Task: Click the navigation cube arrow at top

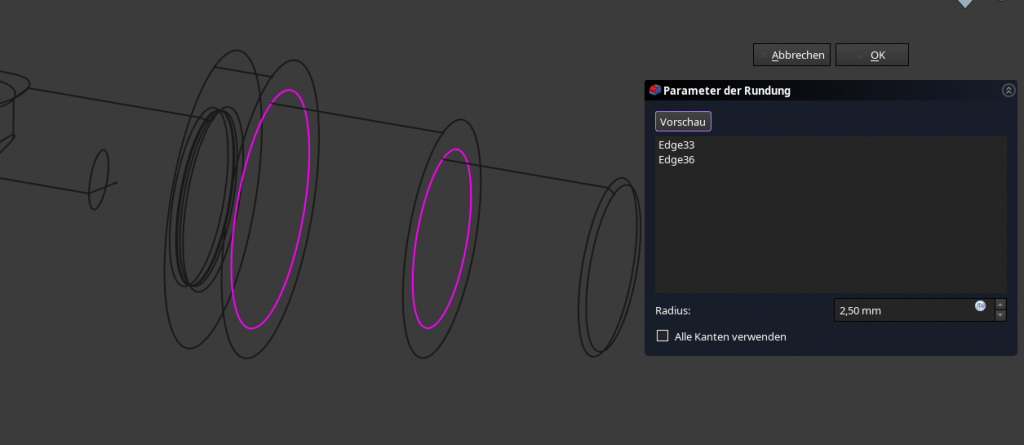Action: coord(965,4)
